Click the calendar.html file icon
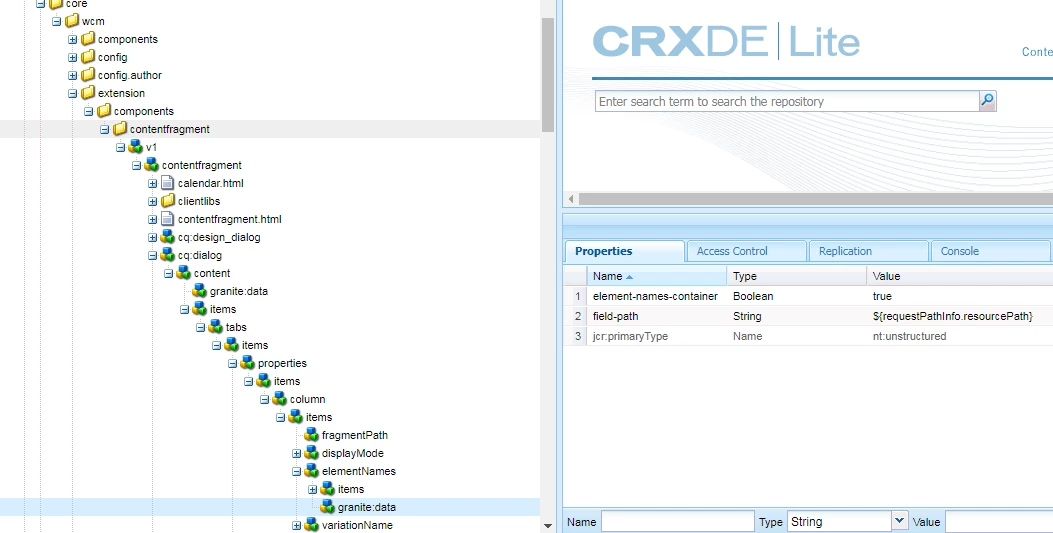The image size is (1053, 533). pos(168,183)
